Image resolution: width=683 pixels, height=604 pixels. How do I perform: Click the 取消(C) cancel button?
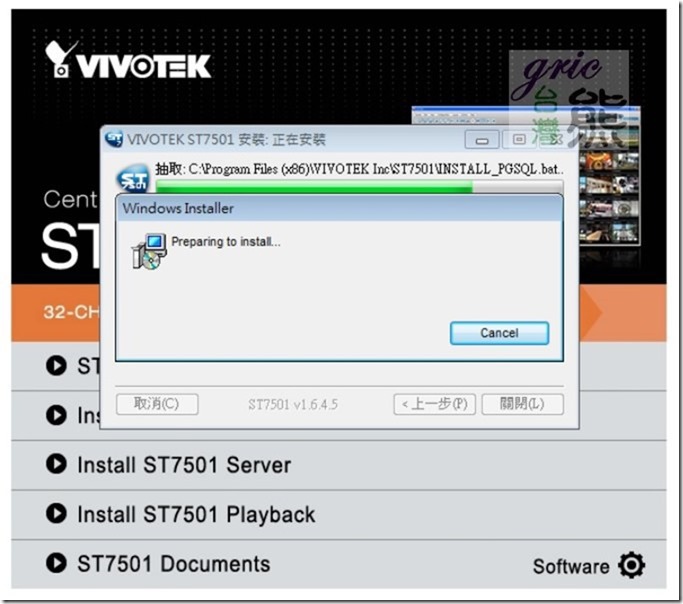pyautogui.click(x=157, y=404)
